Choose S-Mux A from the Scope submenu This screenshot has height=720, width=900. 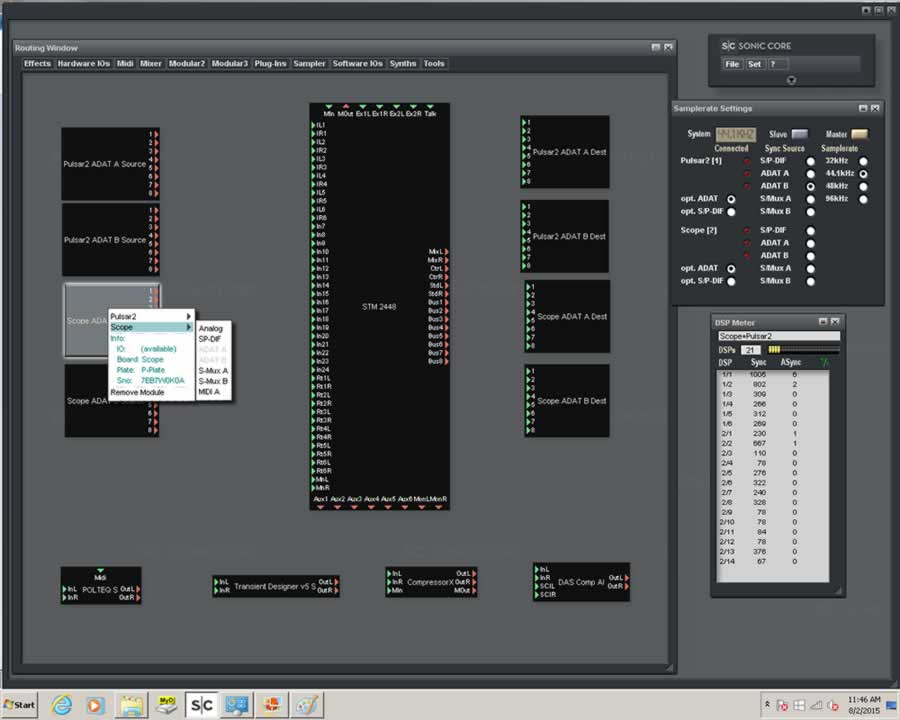tap(213, 371)
